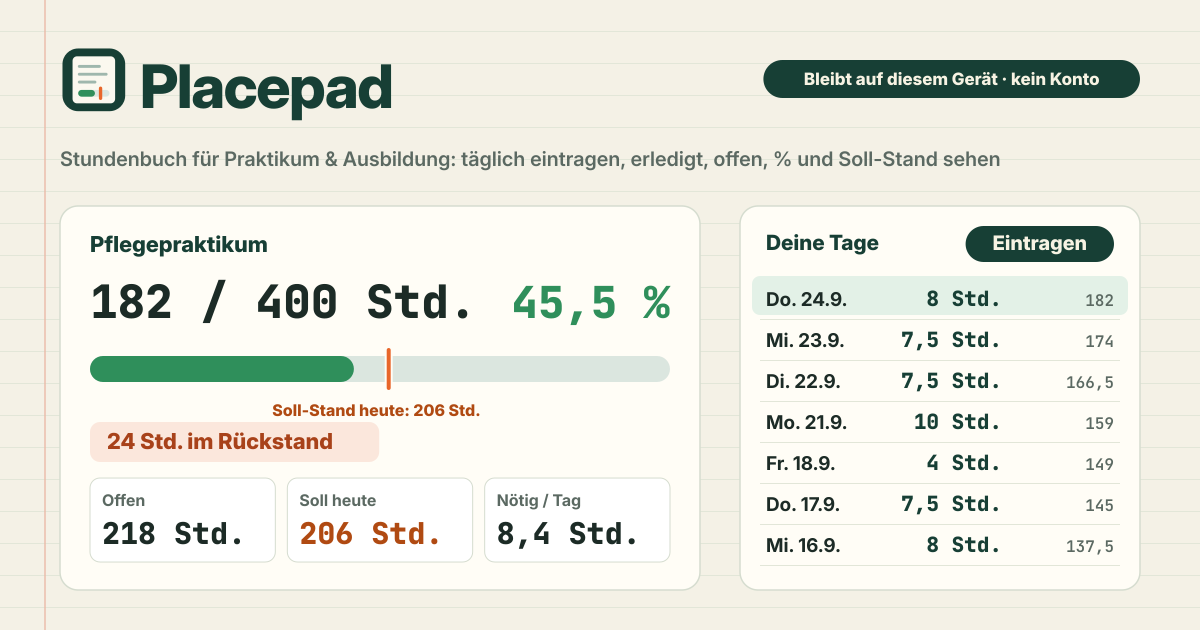Viewport: 1200px width, 630px height.
Task: Click the 'Deine Tage' panel title
Action: click(822, 243)
